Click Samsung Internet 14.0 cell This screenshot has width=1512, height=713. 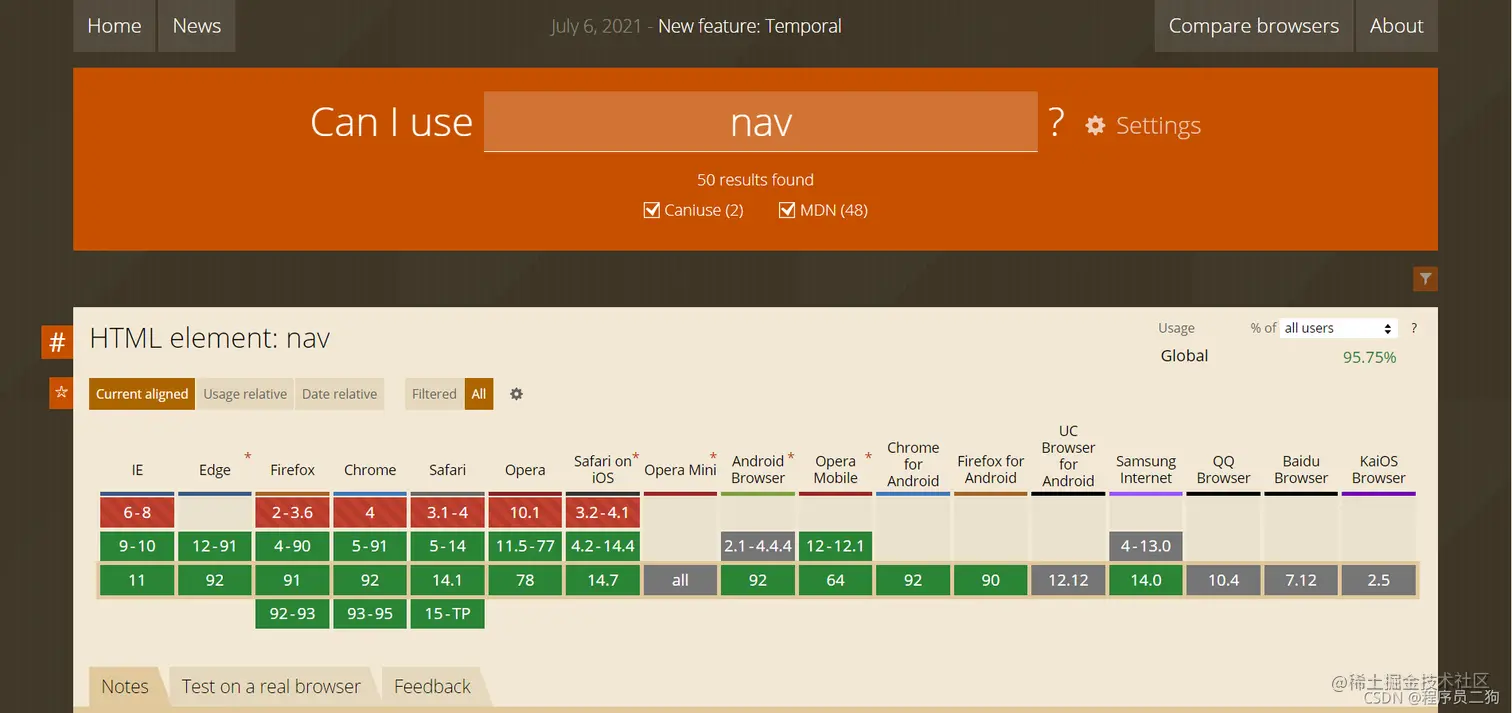pyautogui.click(x=1146, y=580)
